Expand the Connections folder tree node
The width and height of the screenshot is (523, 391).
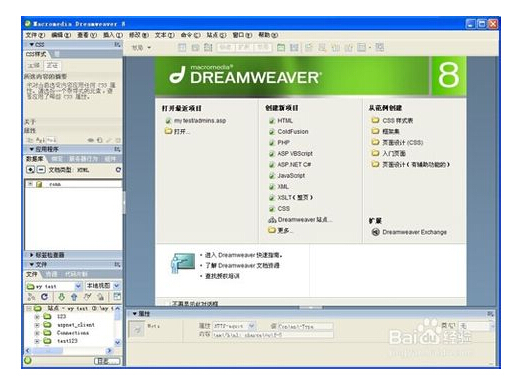tap(37, 333)
